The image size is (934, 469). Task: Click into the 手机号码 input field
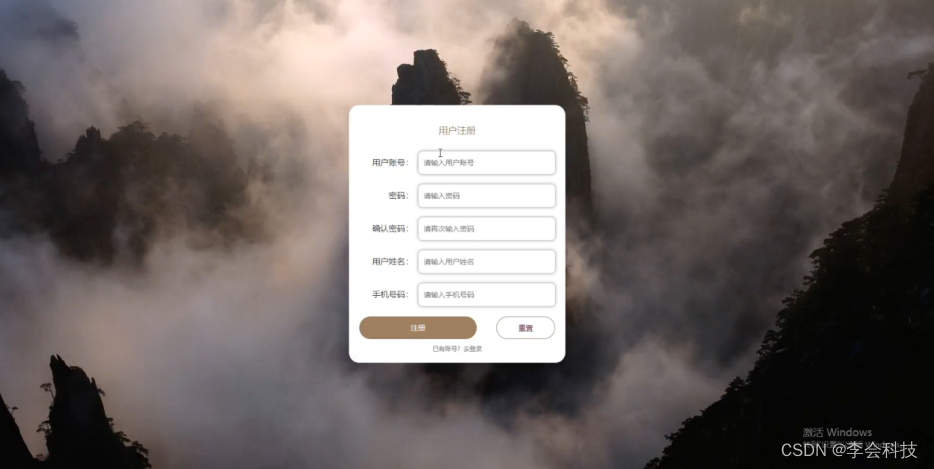(x=487, y=294)
